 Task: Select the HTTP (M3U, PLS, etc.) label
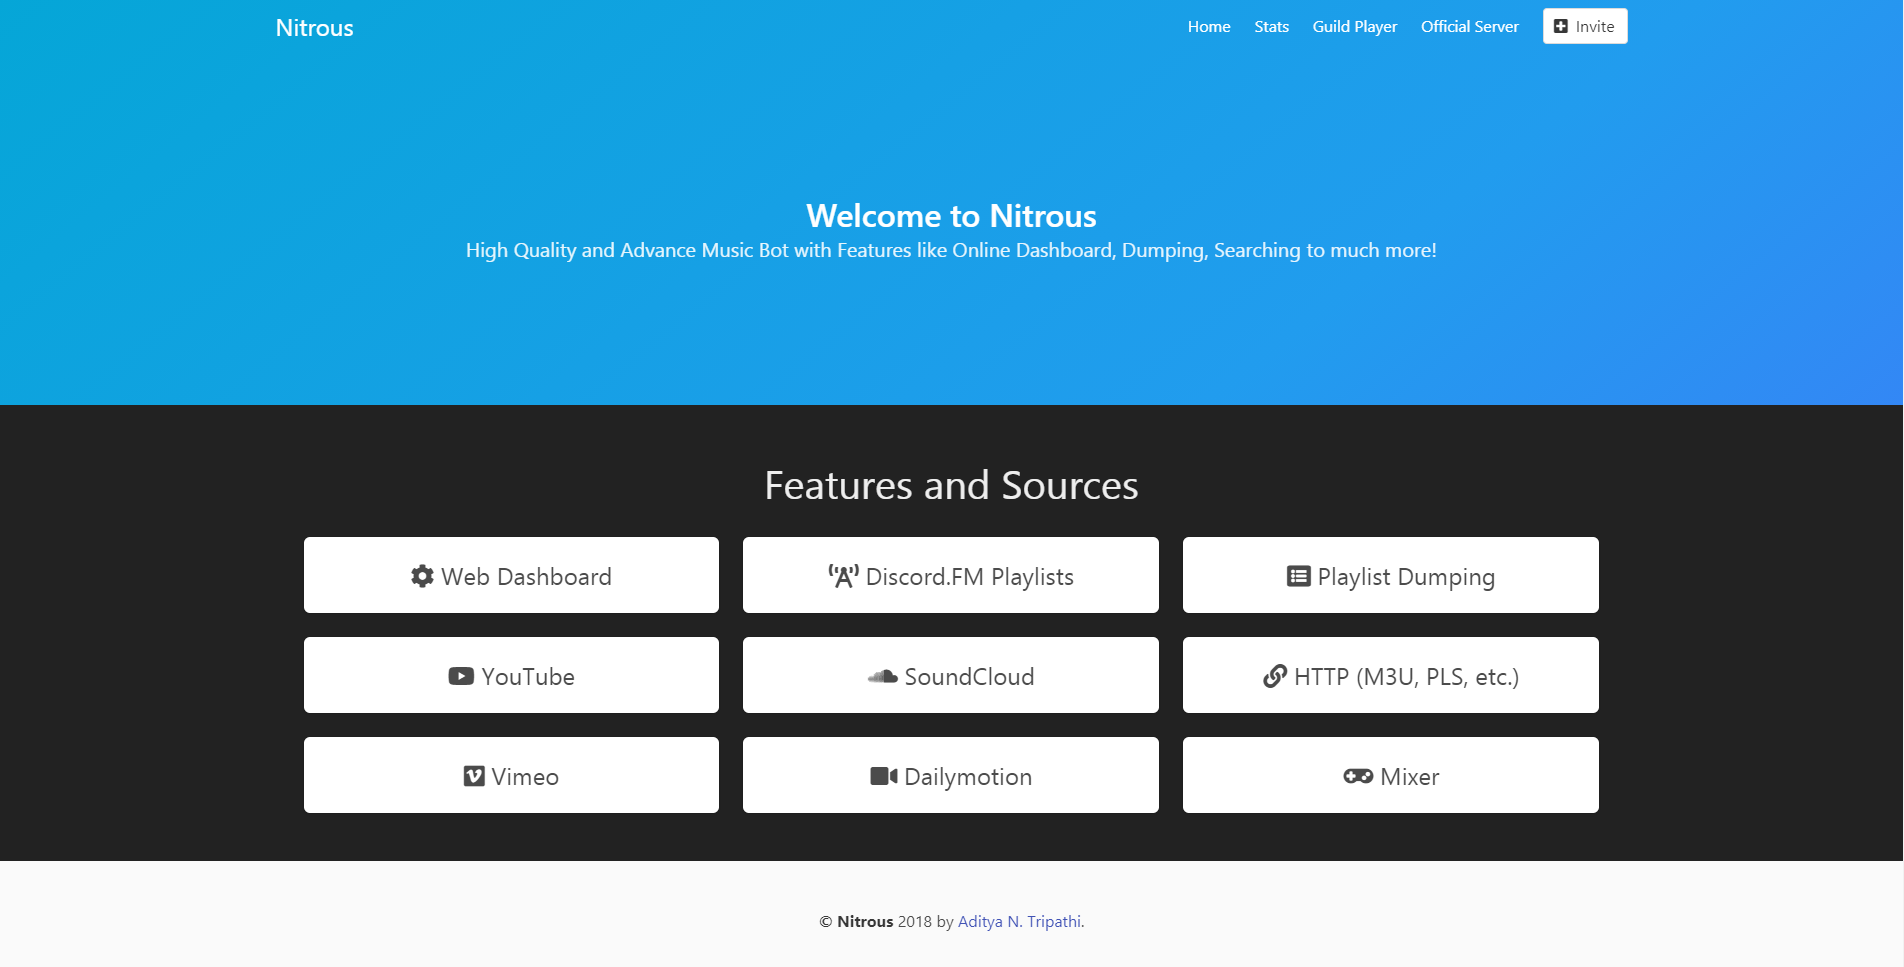1407,677
